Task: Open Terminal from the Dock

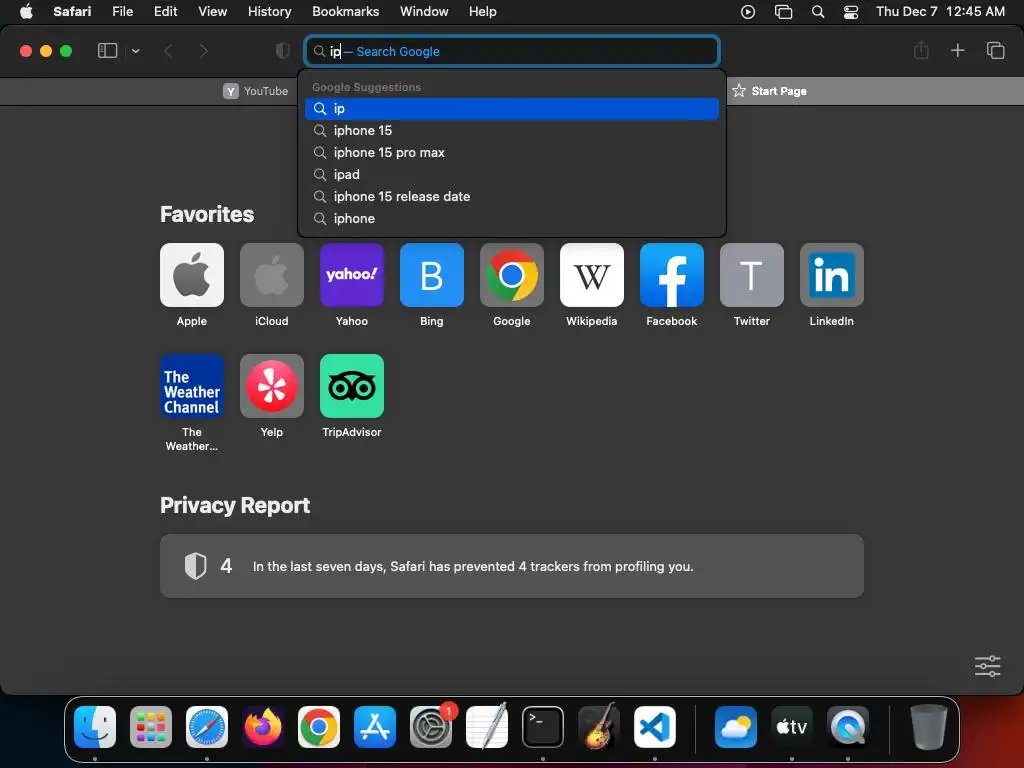Action: tap(543, 727)
